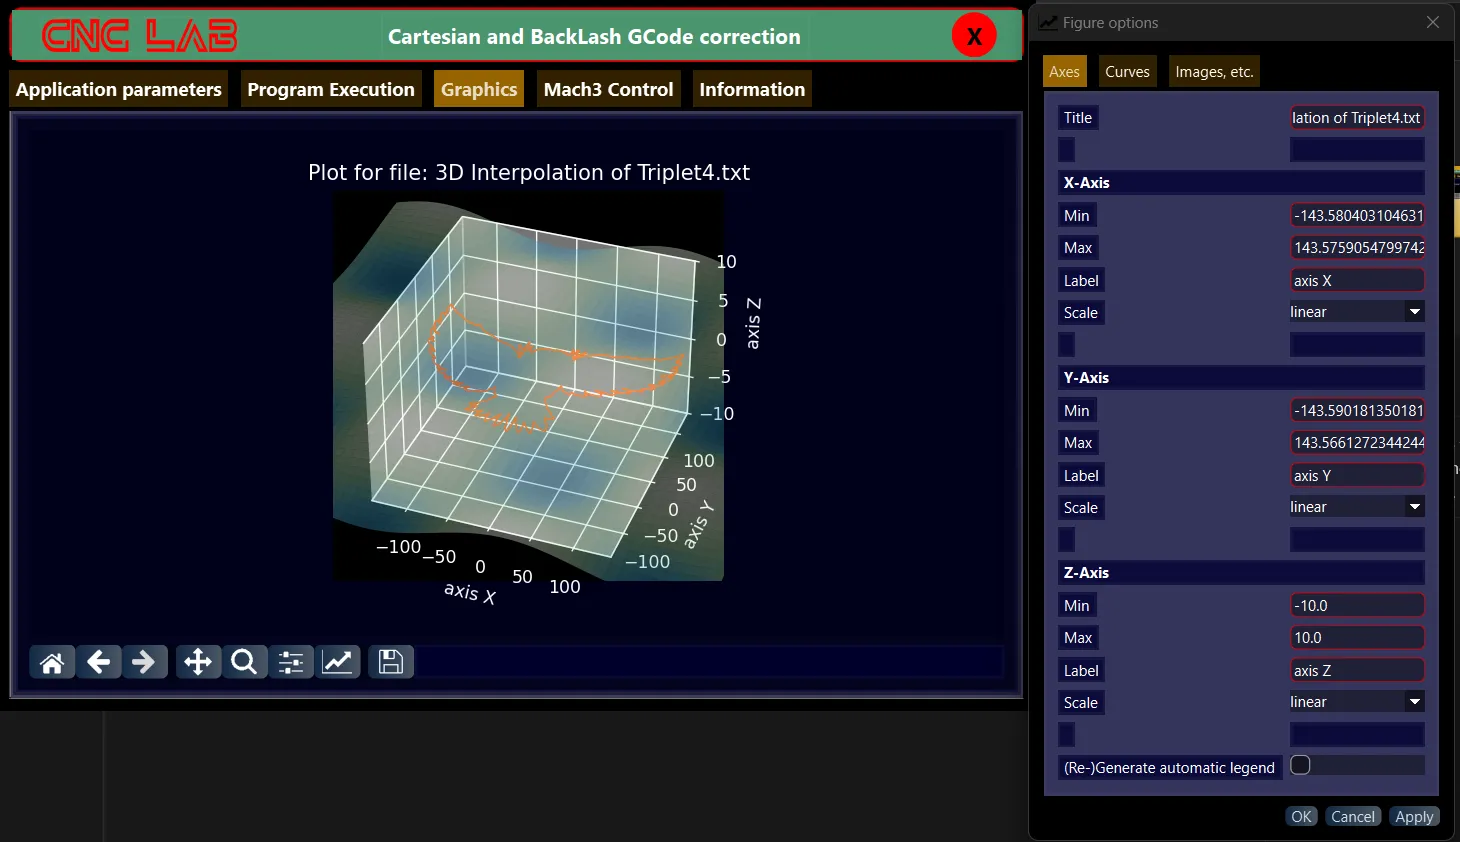Screen dimensions: 1460x842
Task: Activate the Zoom magnifier tool
Action: (244, 662)
